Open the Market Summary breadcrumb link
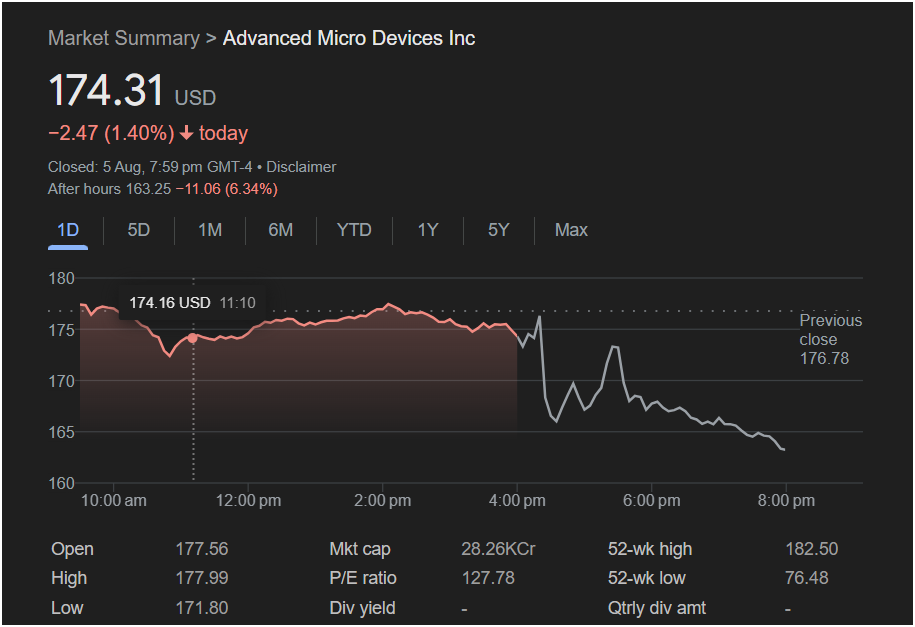This screenshot has height=627, width=915. [x=124, y=39]
